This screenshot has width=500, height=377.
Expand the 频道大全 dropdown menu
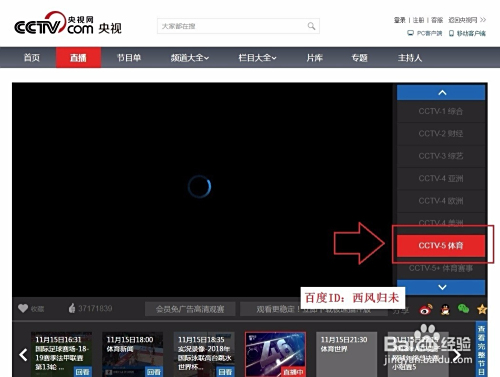(190, 58)
